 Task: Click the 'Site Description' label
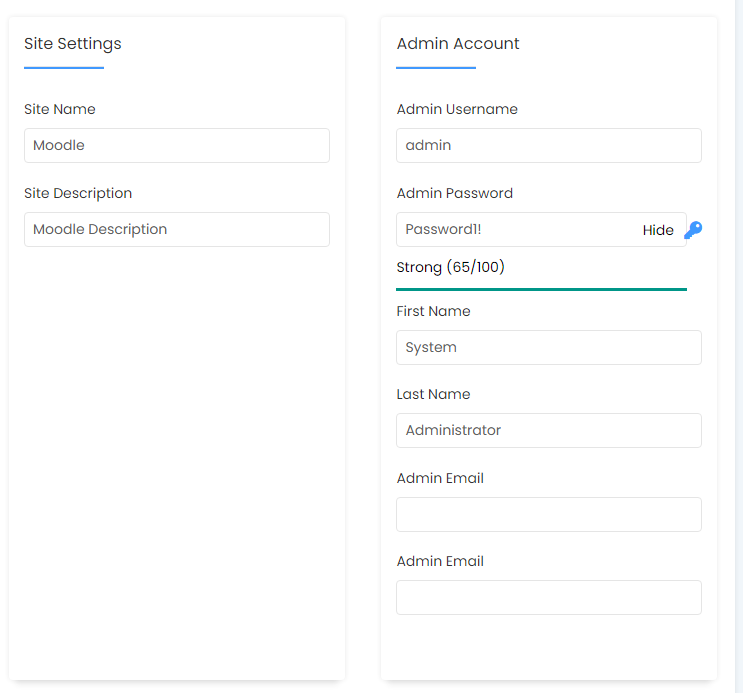78,193
